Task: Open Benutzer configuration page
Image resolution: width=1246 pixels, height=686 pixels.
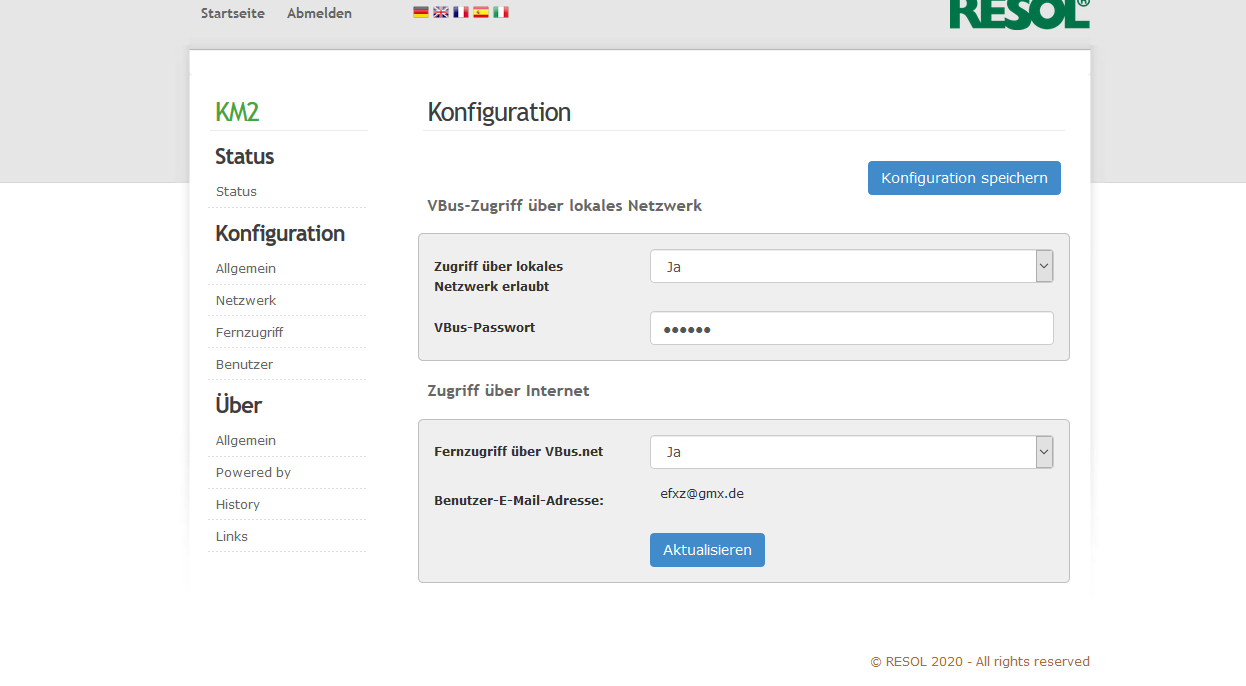Action: (x=244, y=365)
